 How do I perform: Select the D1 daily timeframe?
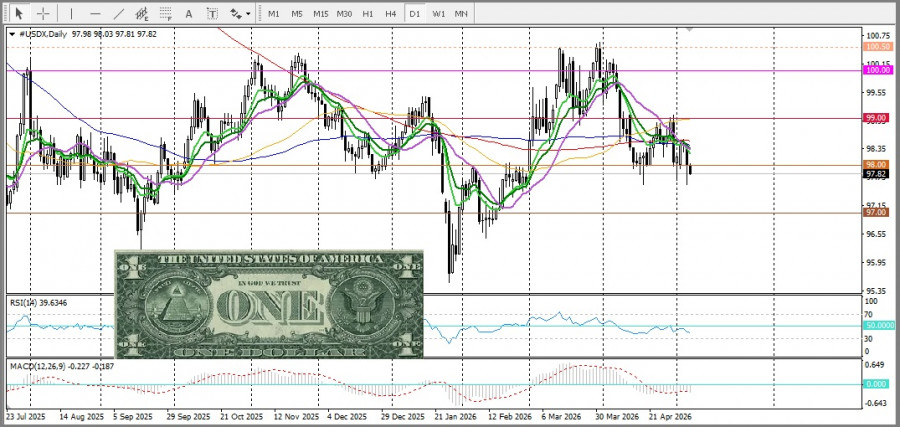point(414,13)
